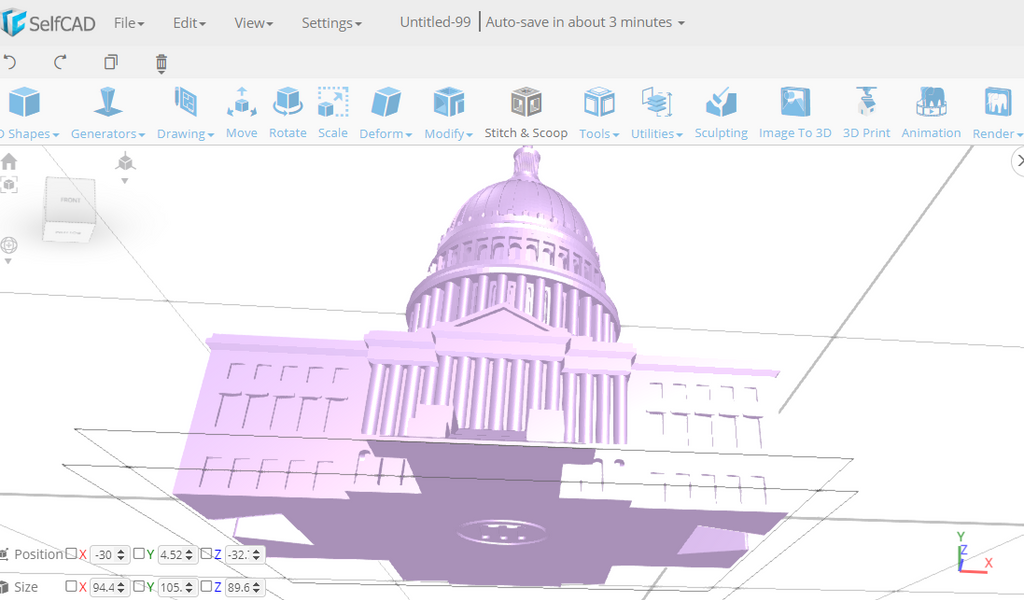Open the View menu

tap(253, 23)
